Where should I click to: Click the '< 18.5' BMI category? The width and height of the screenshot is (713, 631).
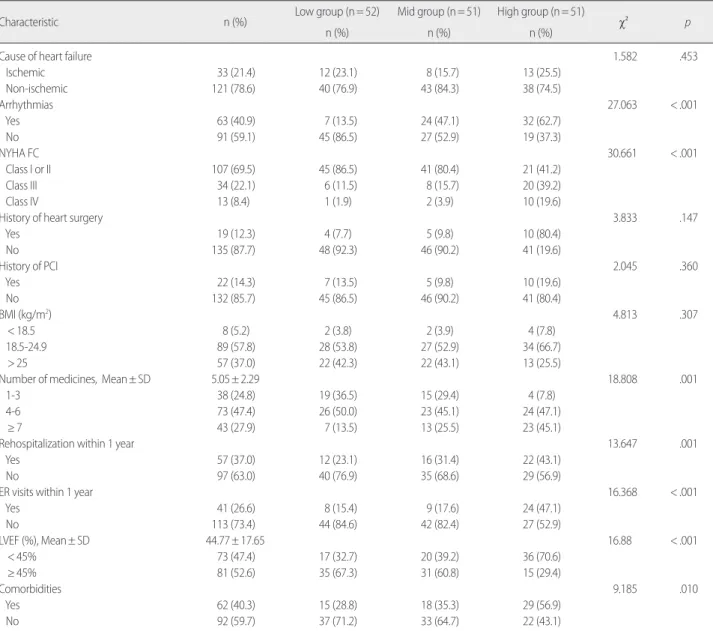[x=21, y=331]
